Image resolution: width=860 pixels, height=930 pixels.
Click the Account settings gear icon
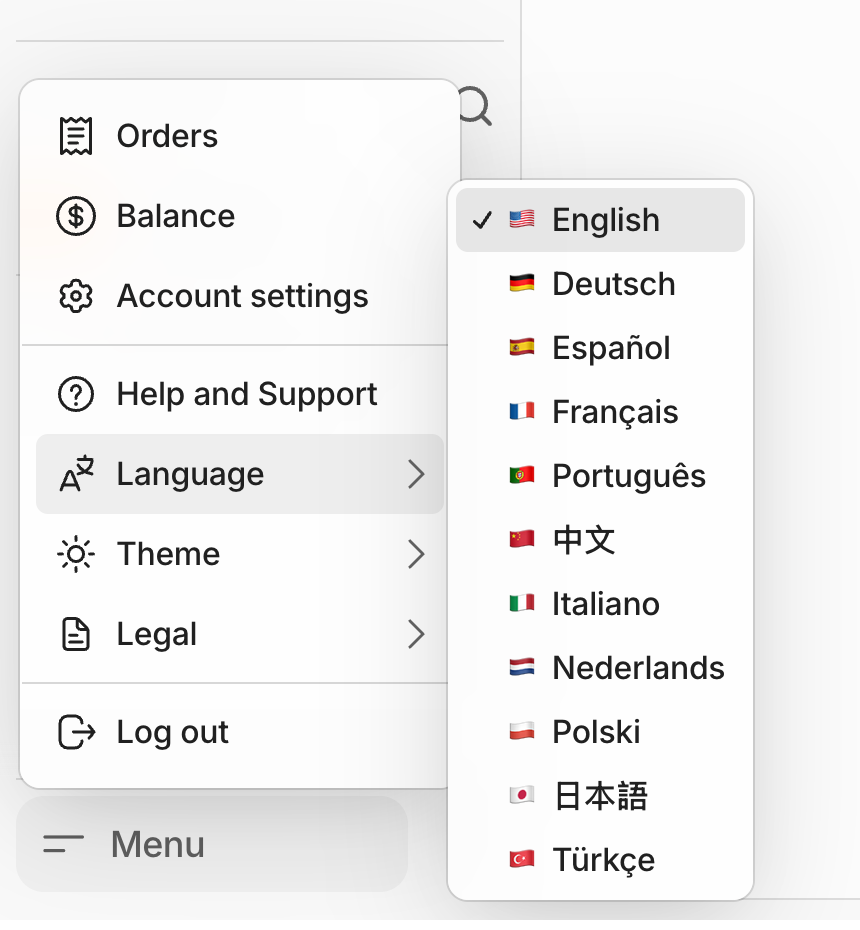tap(76, 296)
